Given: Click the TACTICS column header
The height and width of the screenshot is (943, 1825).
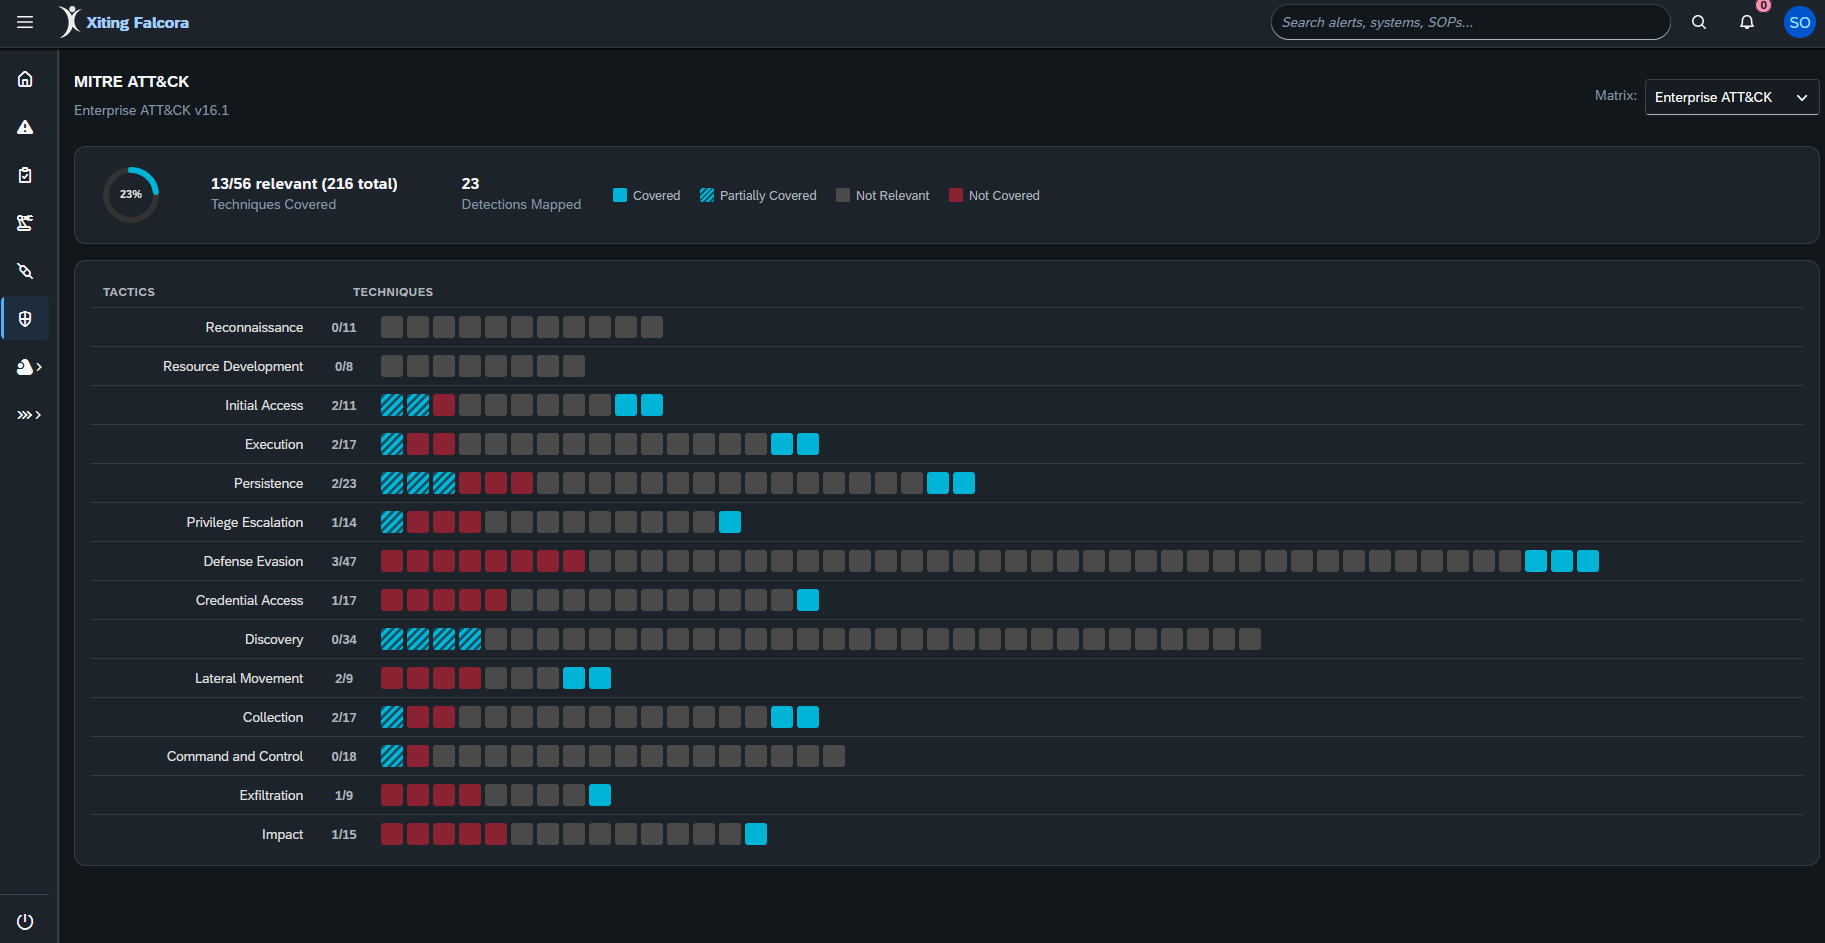Looking at the screenshot, I should pos(129,292).
